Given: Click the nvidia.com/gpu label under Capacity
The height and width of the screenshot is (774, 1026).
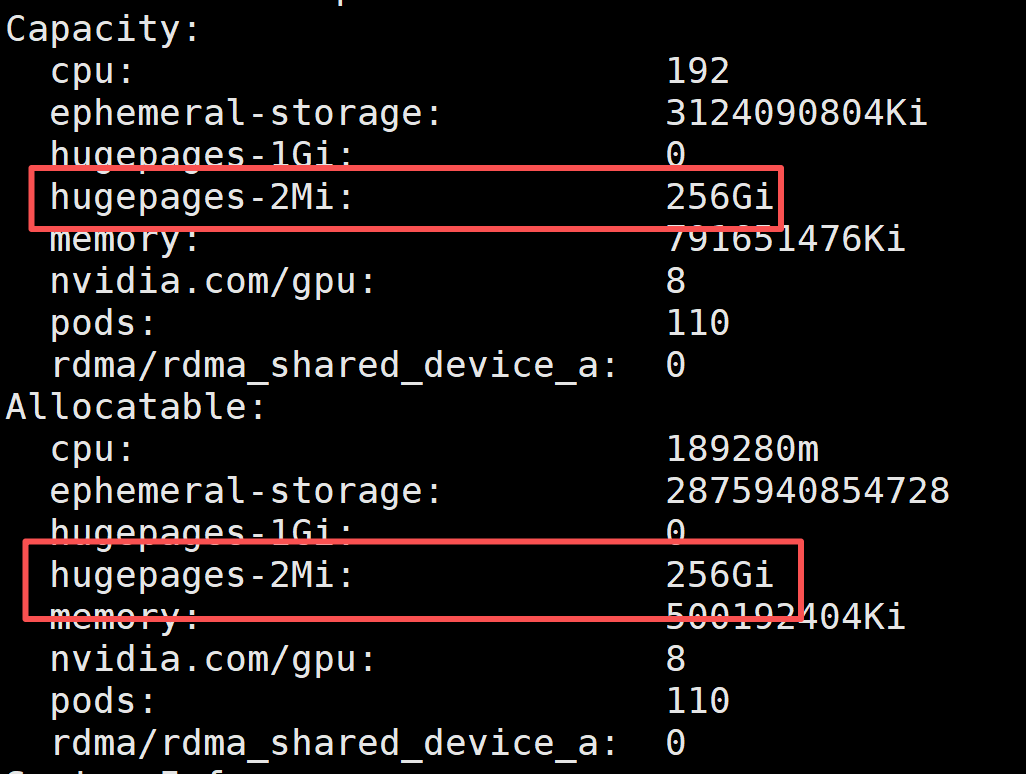Looking at the screenshot, I should (213, 281).
